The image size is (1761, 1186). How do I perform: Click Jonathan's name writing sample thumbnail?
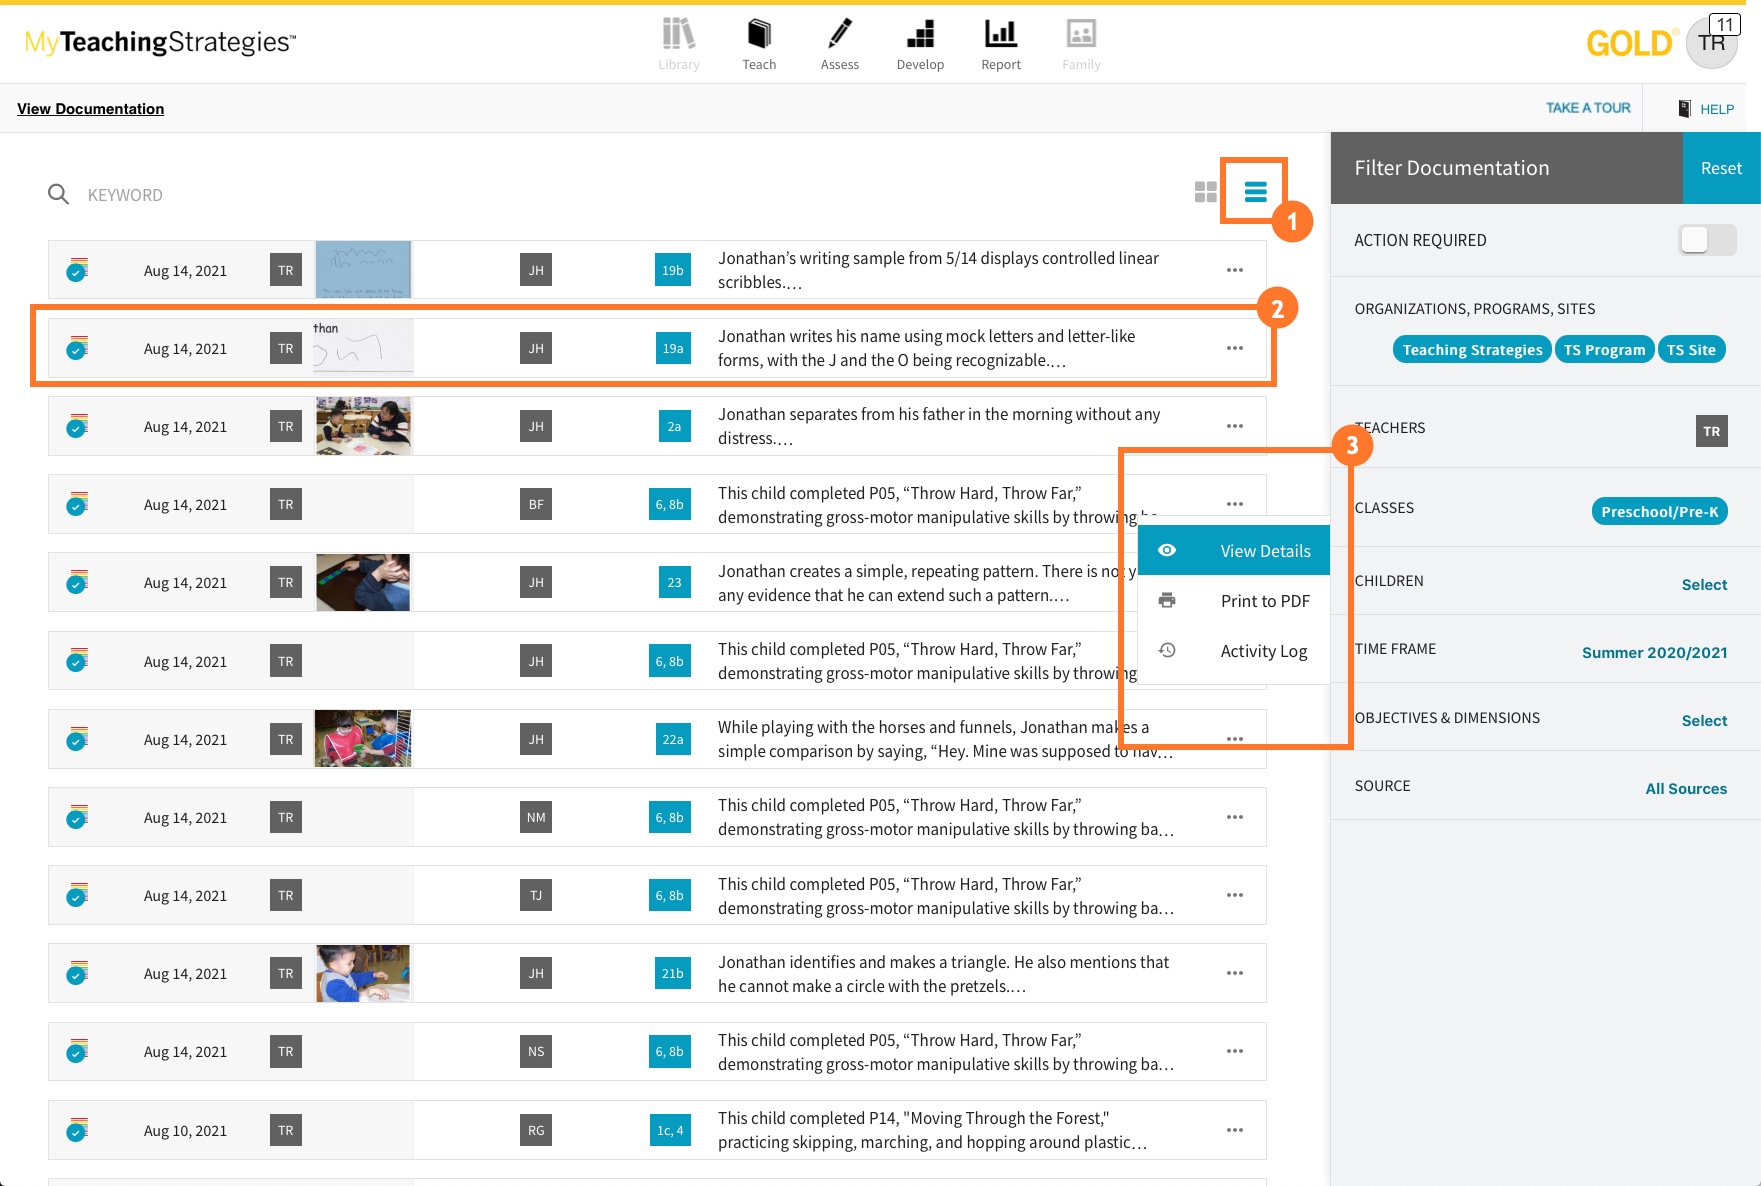362,347
